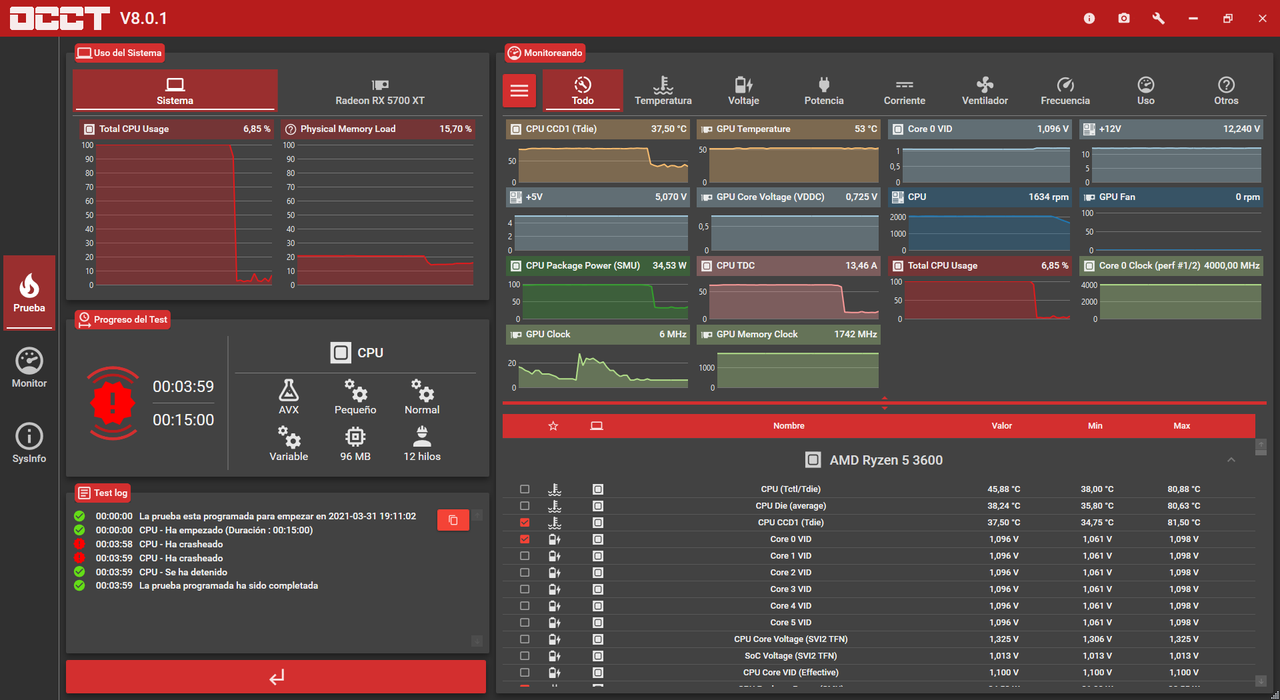
Task: Click the AVX instruction set option
Action: pyautogui.click(x=289, y=397)
